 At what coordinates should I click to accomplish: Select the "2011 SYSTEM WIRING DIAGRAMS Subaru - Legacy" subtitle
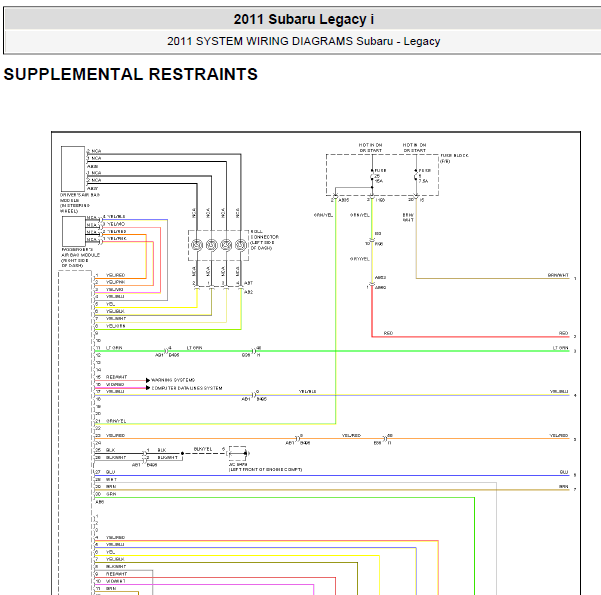(304, 41)
